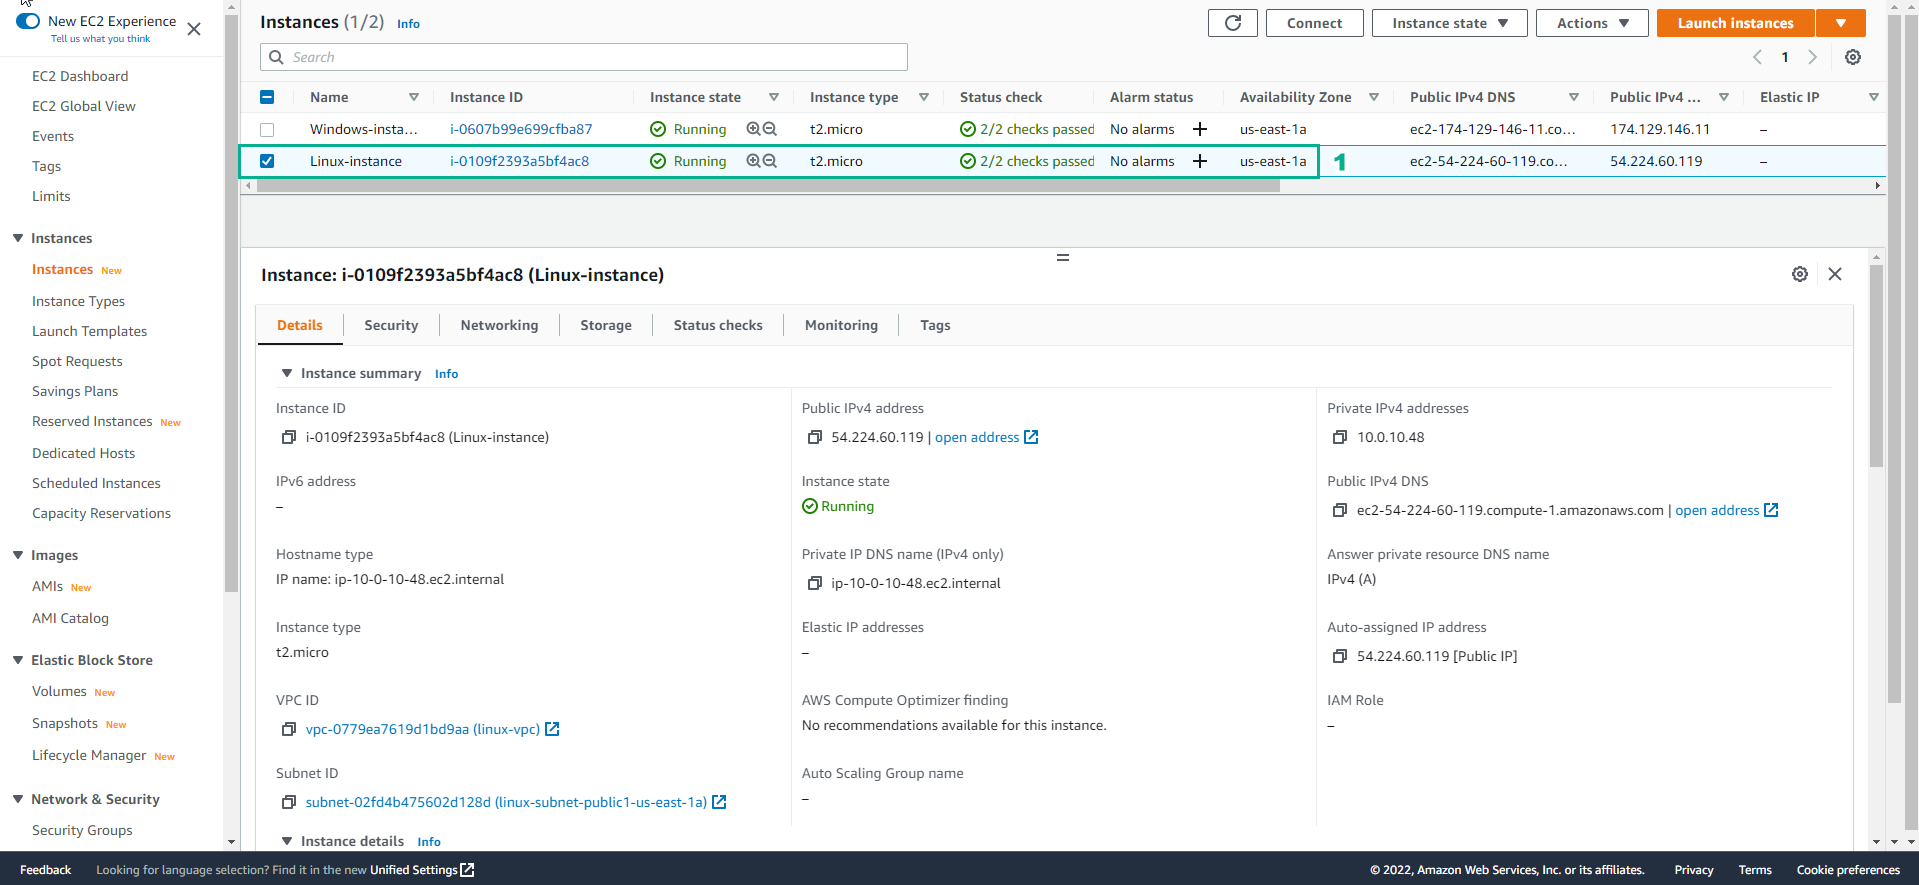Copy the VPC ID value

point(289,729)
